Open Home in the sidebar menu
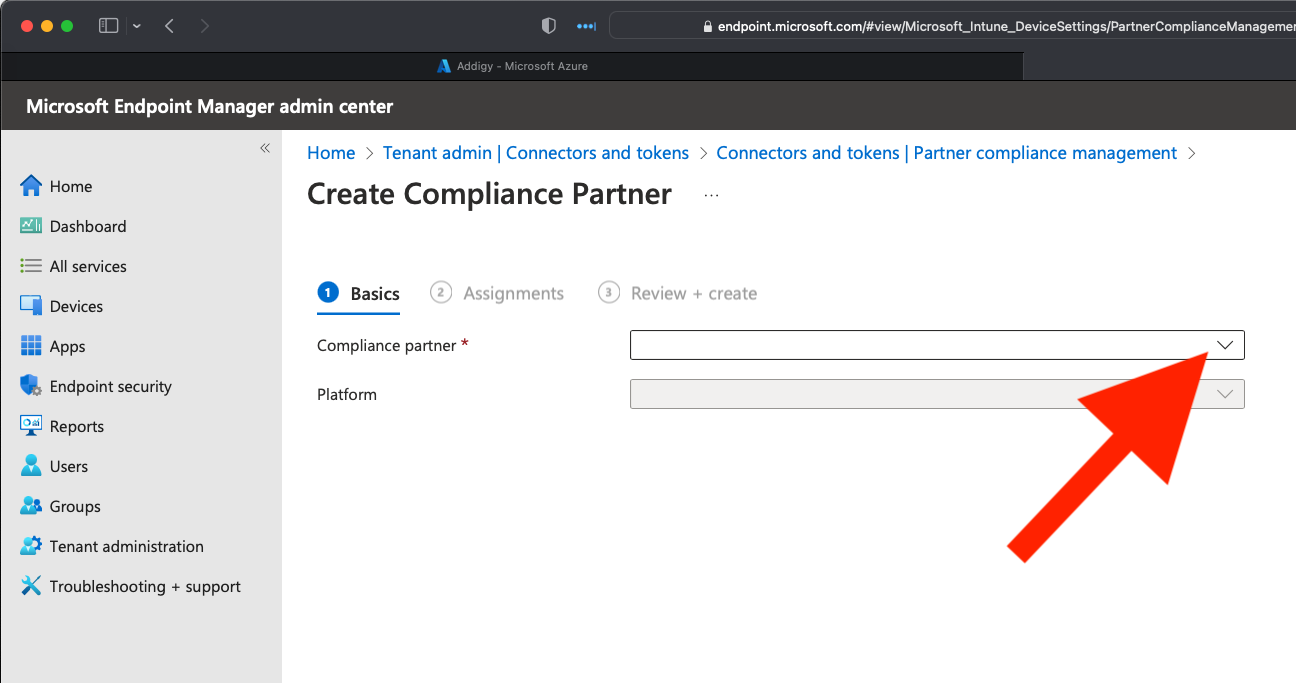Screen dimensions: 1296x683 71,186
